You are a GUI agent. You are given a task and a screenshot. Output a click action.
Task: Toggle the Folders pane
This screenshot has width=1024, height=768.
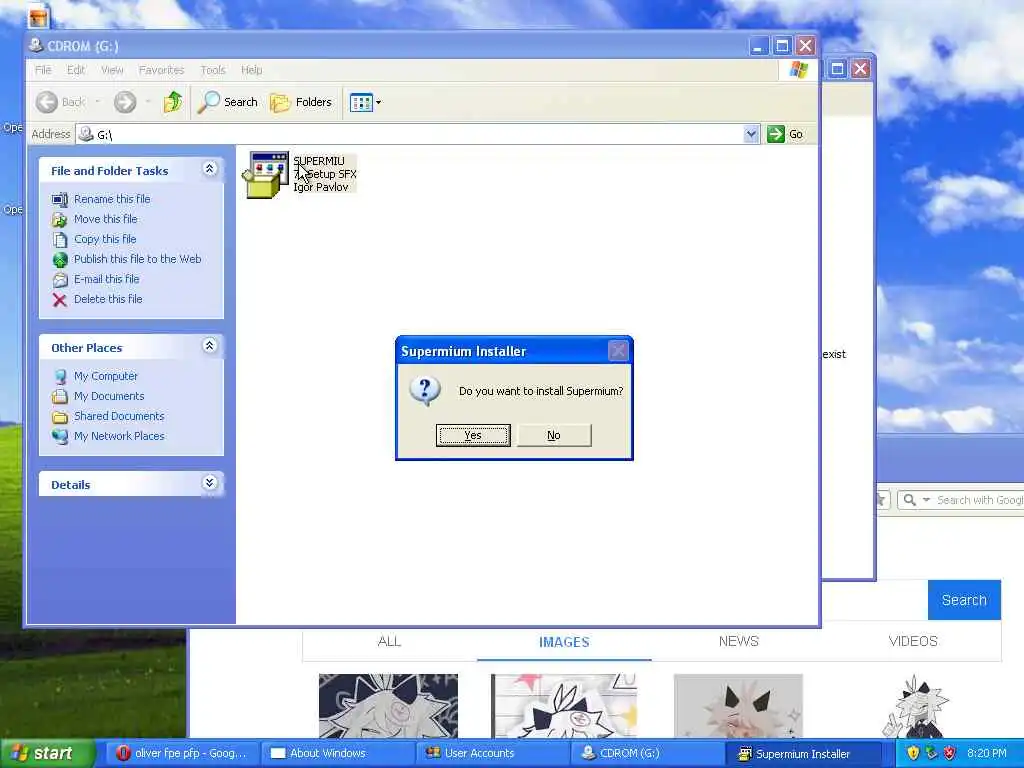point(301,102)
